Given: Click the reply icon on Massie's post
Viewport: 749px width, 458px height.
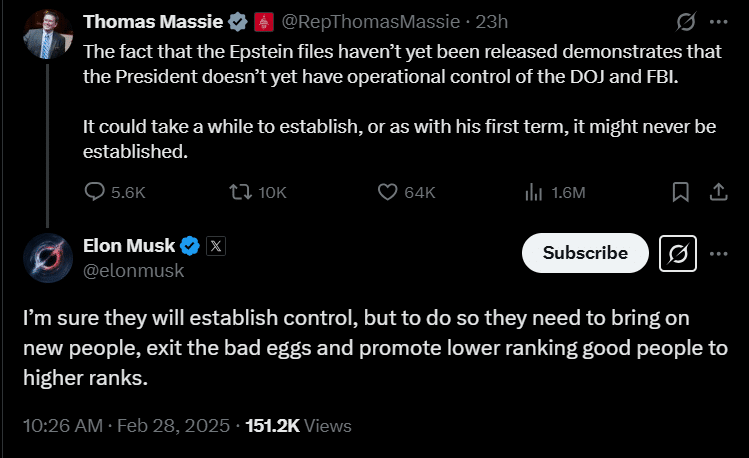Looking at the screenshot, I should pyautogui.click(x=96, y=192).
